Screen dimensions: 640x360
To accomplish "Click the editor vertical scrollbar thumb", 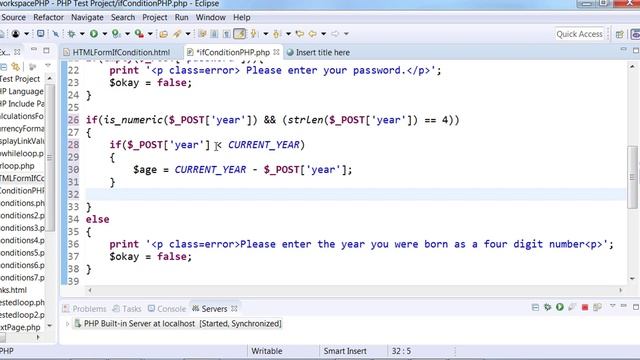I will click(x=632, y=177).
